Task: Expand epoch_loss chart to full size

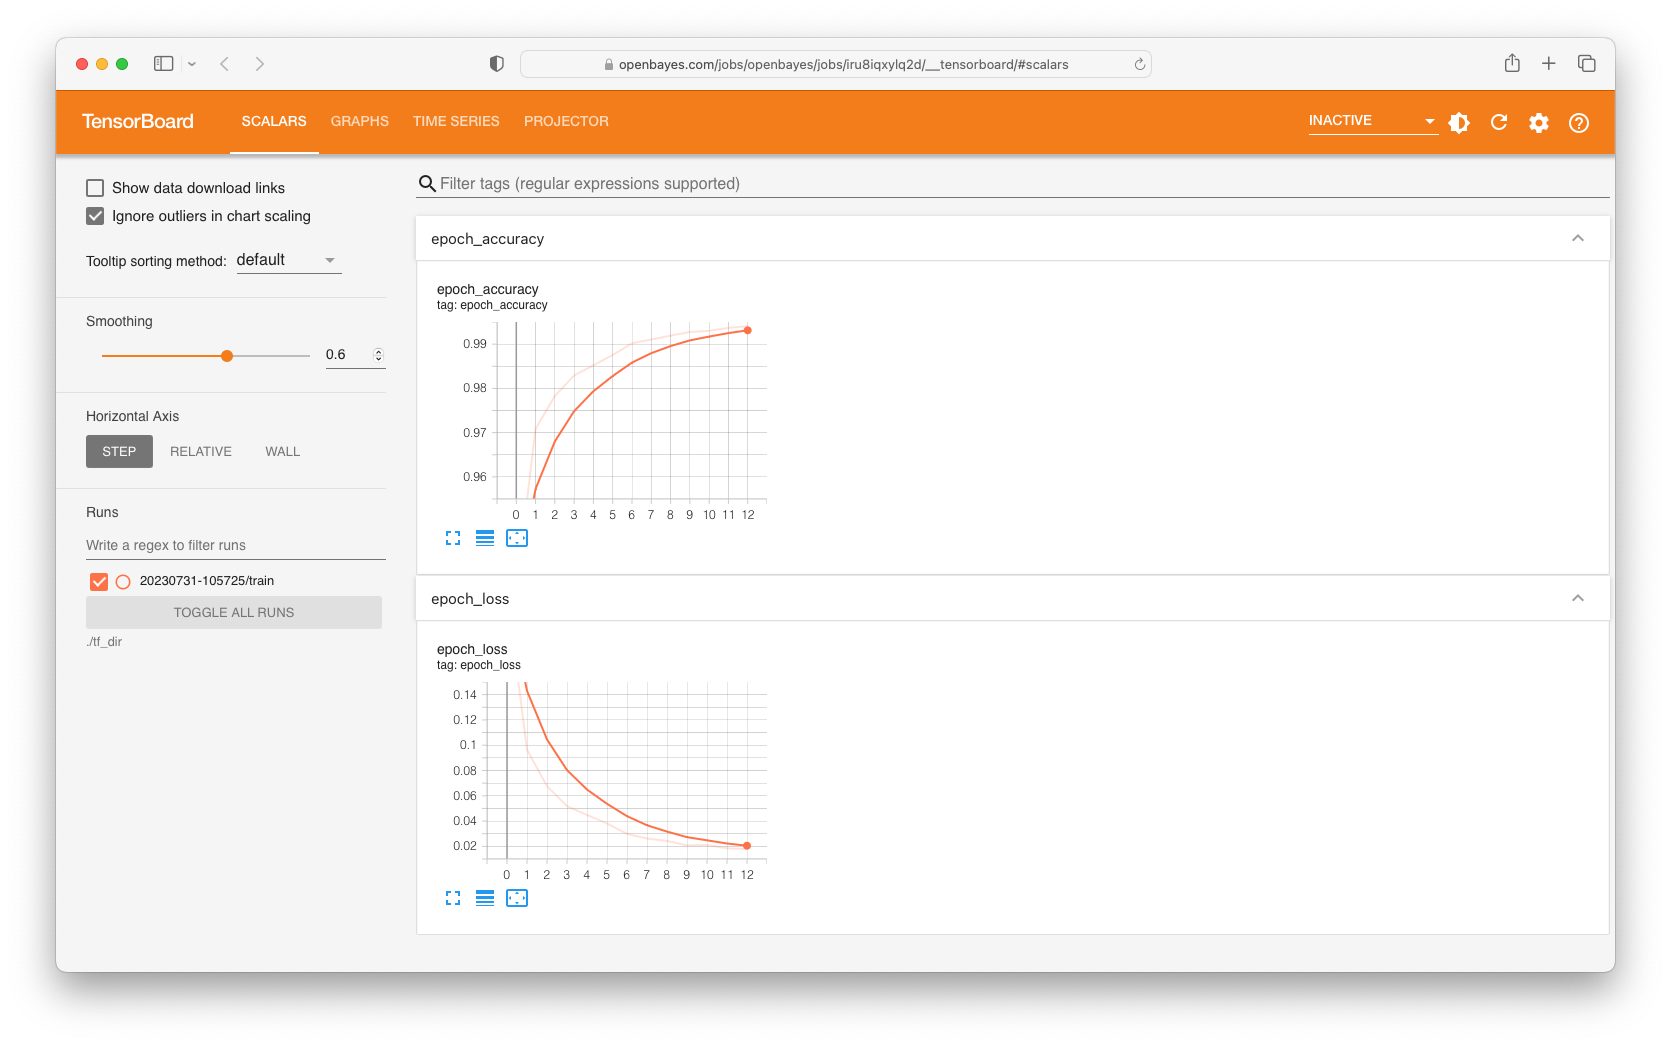Action: pos(453,898)
